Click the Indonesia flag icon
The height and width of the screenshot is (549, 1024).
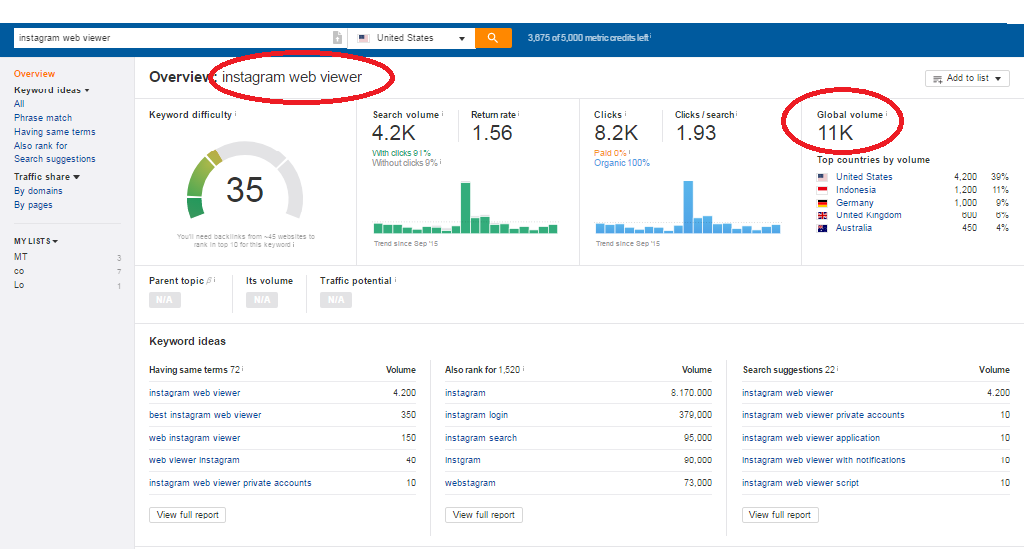click(822, 190)
